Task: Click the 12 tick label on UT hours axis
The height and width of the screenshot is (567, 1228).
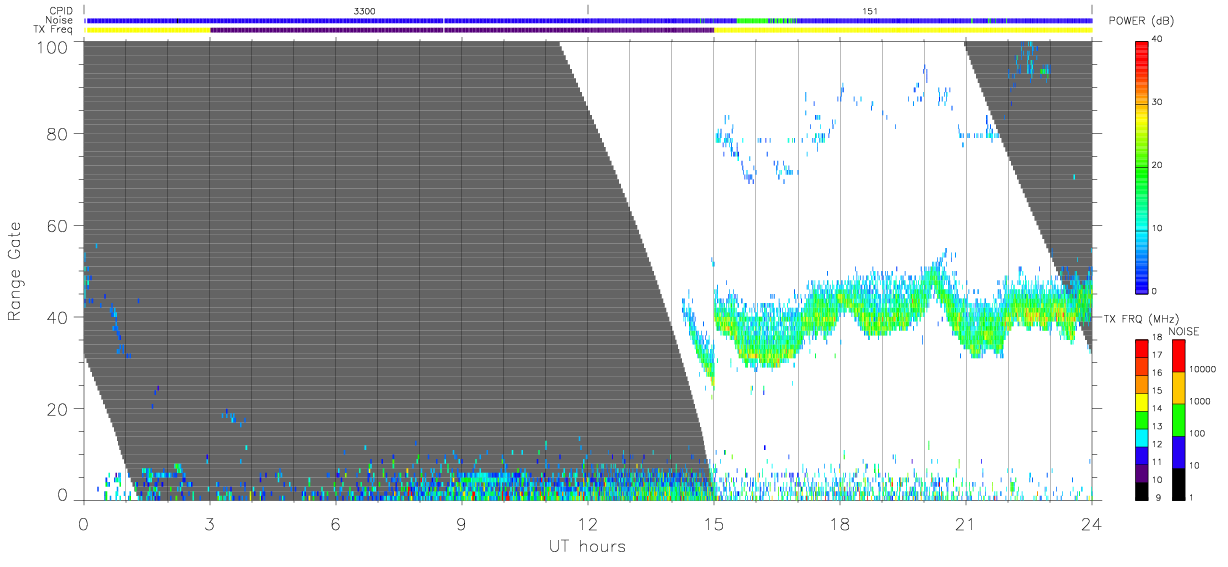Action: tap(588, 523)
